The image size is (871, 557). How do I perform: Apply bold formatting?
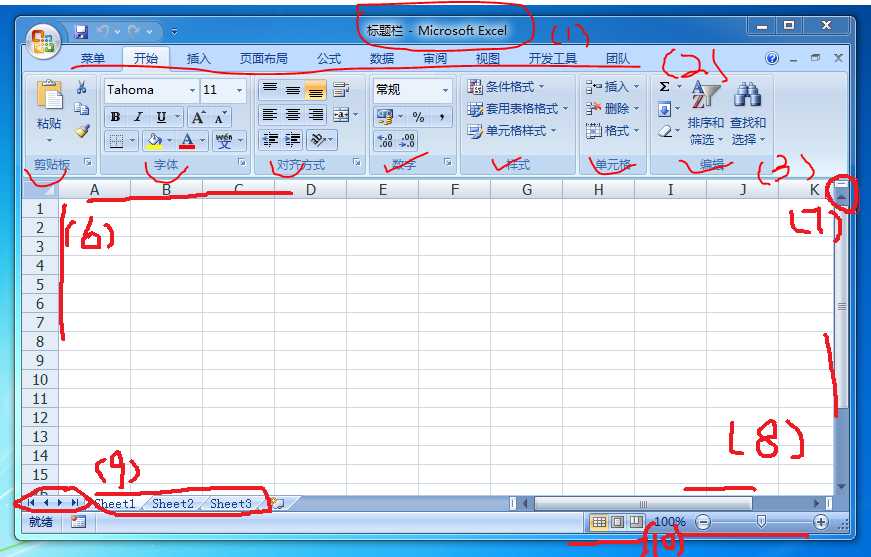116,117
